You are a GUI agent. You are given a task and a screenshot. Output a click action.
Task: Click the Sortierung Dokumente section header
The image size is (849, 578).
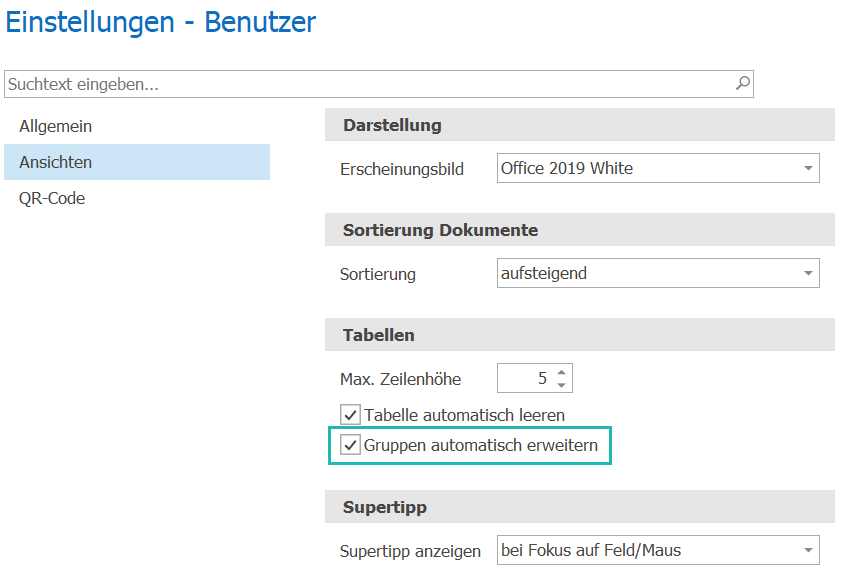[x=580, y=230]
